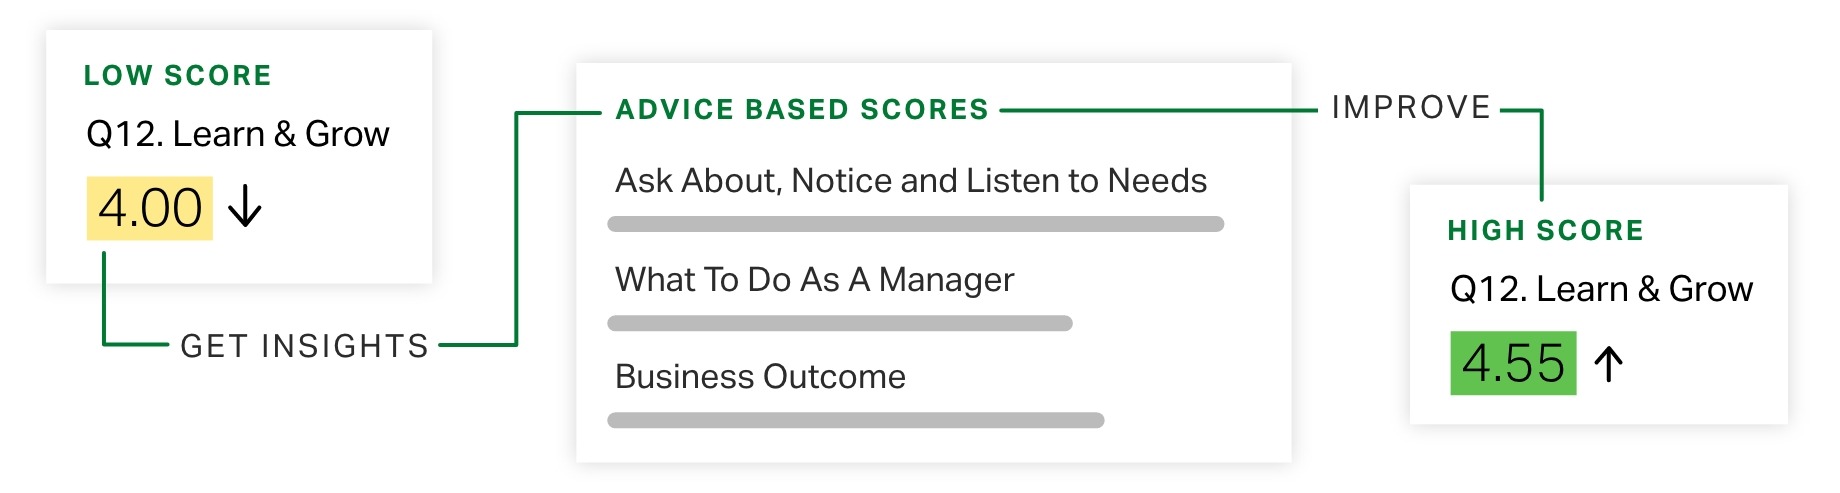
Task: Click the bar under What To Do As A Manager
Action: coord(840,323)
